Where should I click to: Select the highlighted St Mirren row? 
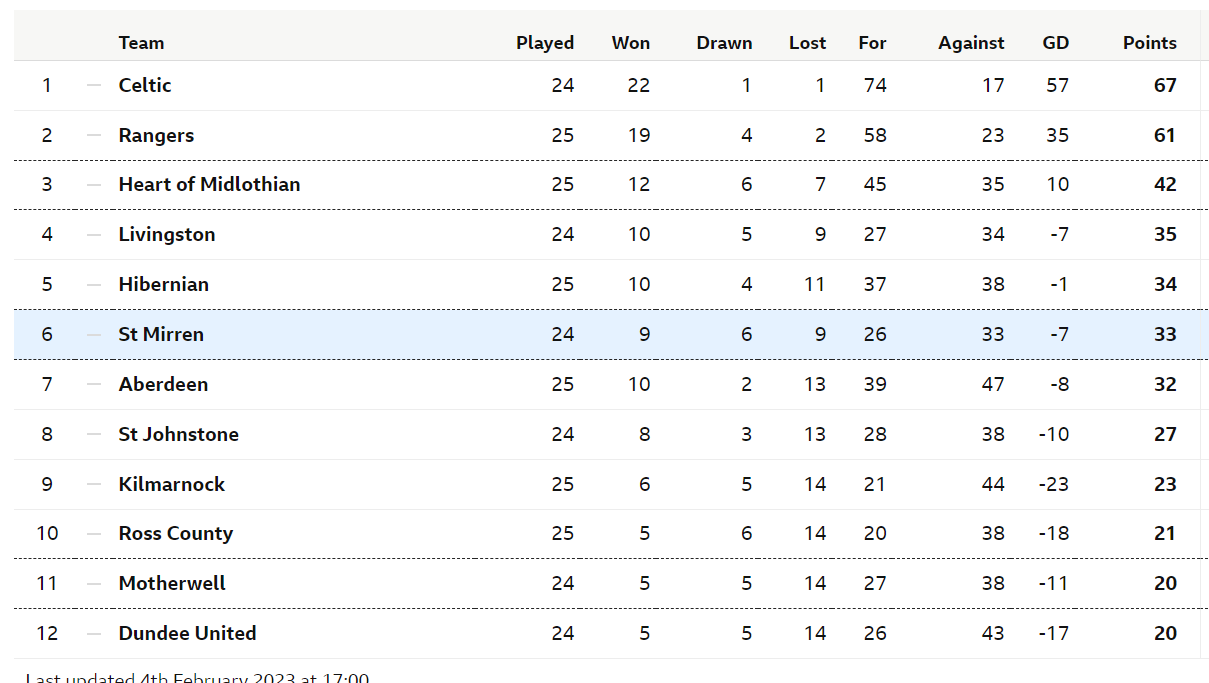(611, 334)
